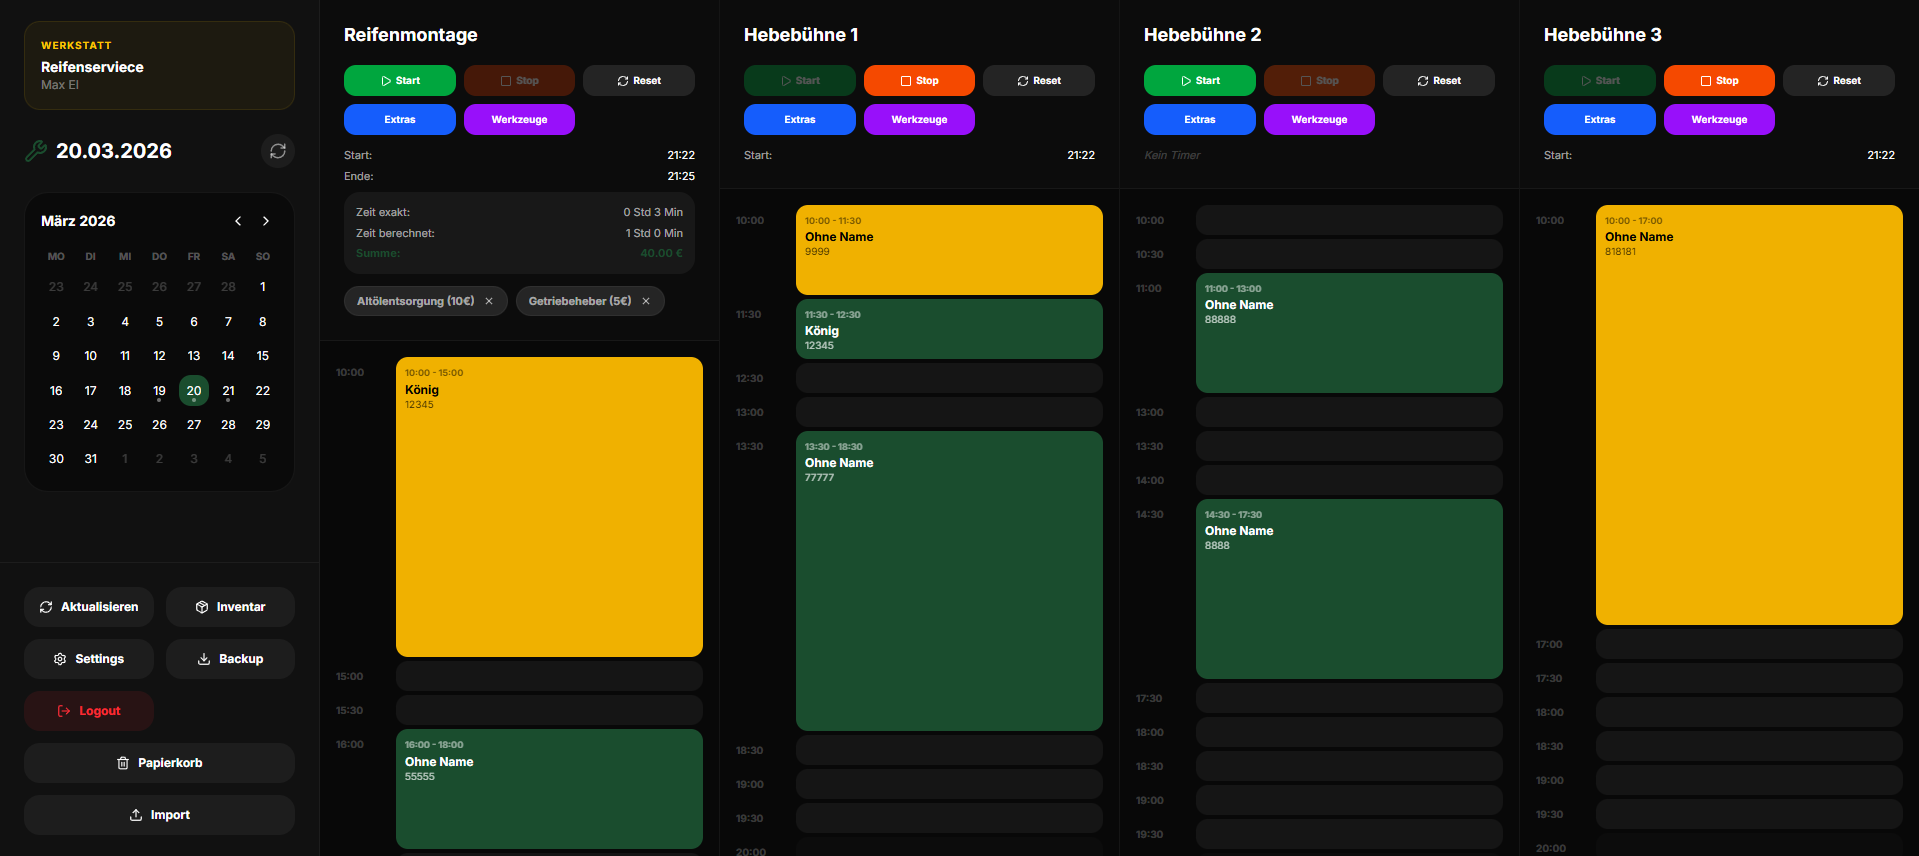Image resolution: width=1919 pixels, height=856 pixels.
Task: Log out using the Logout button
Action: tap(89, 711)
